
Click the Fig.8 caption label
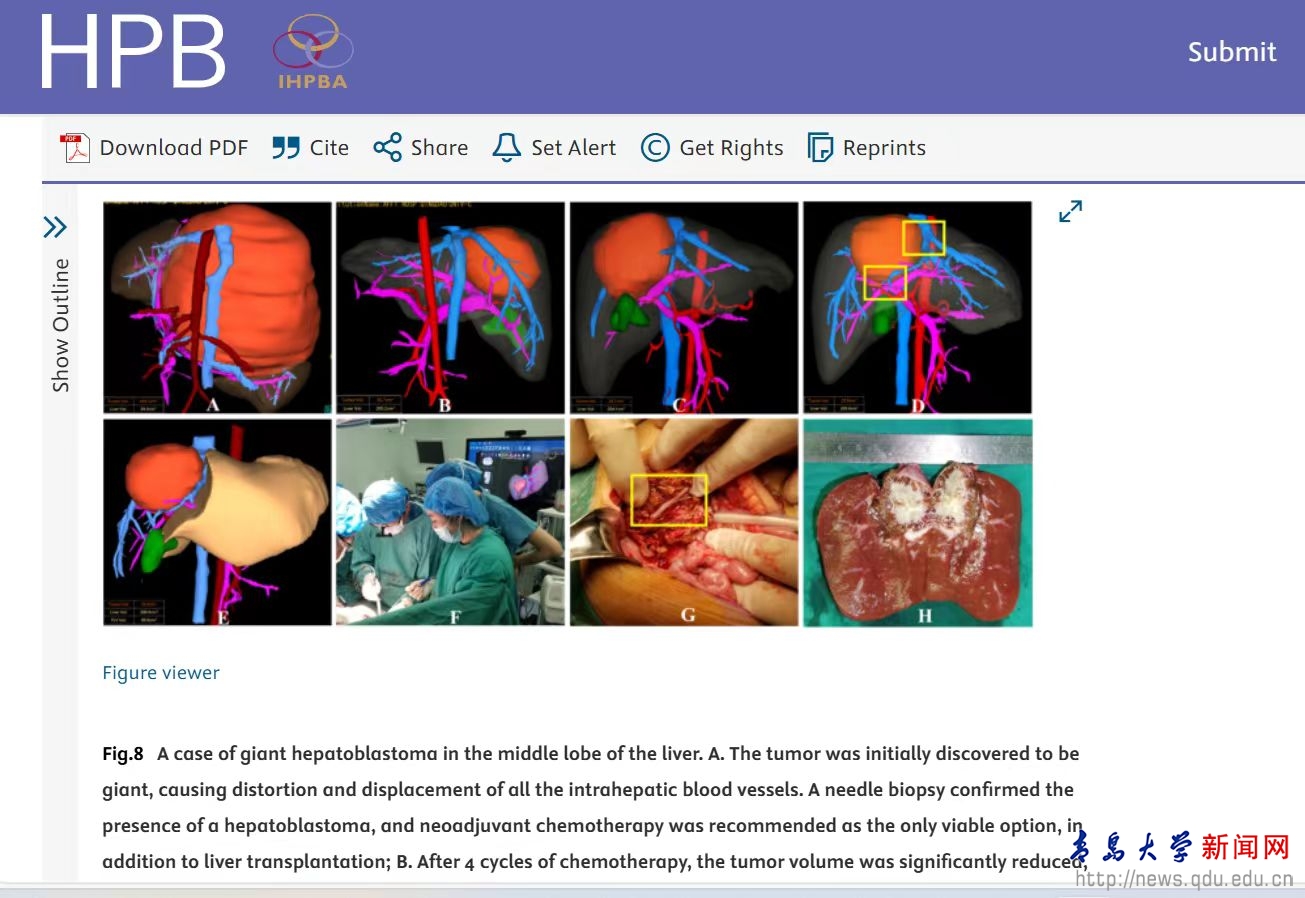[123, 754]
